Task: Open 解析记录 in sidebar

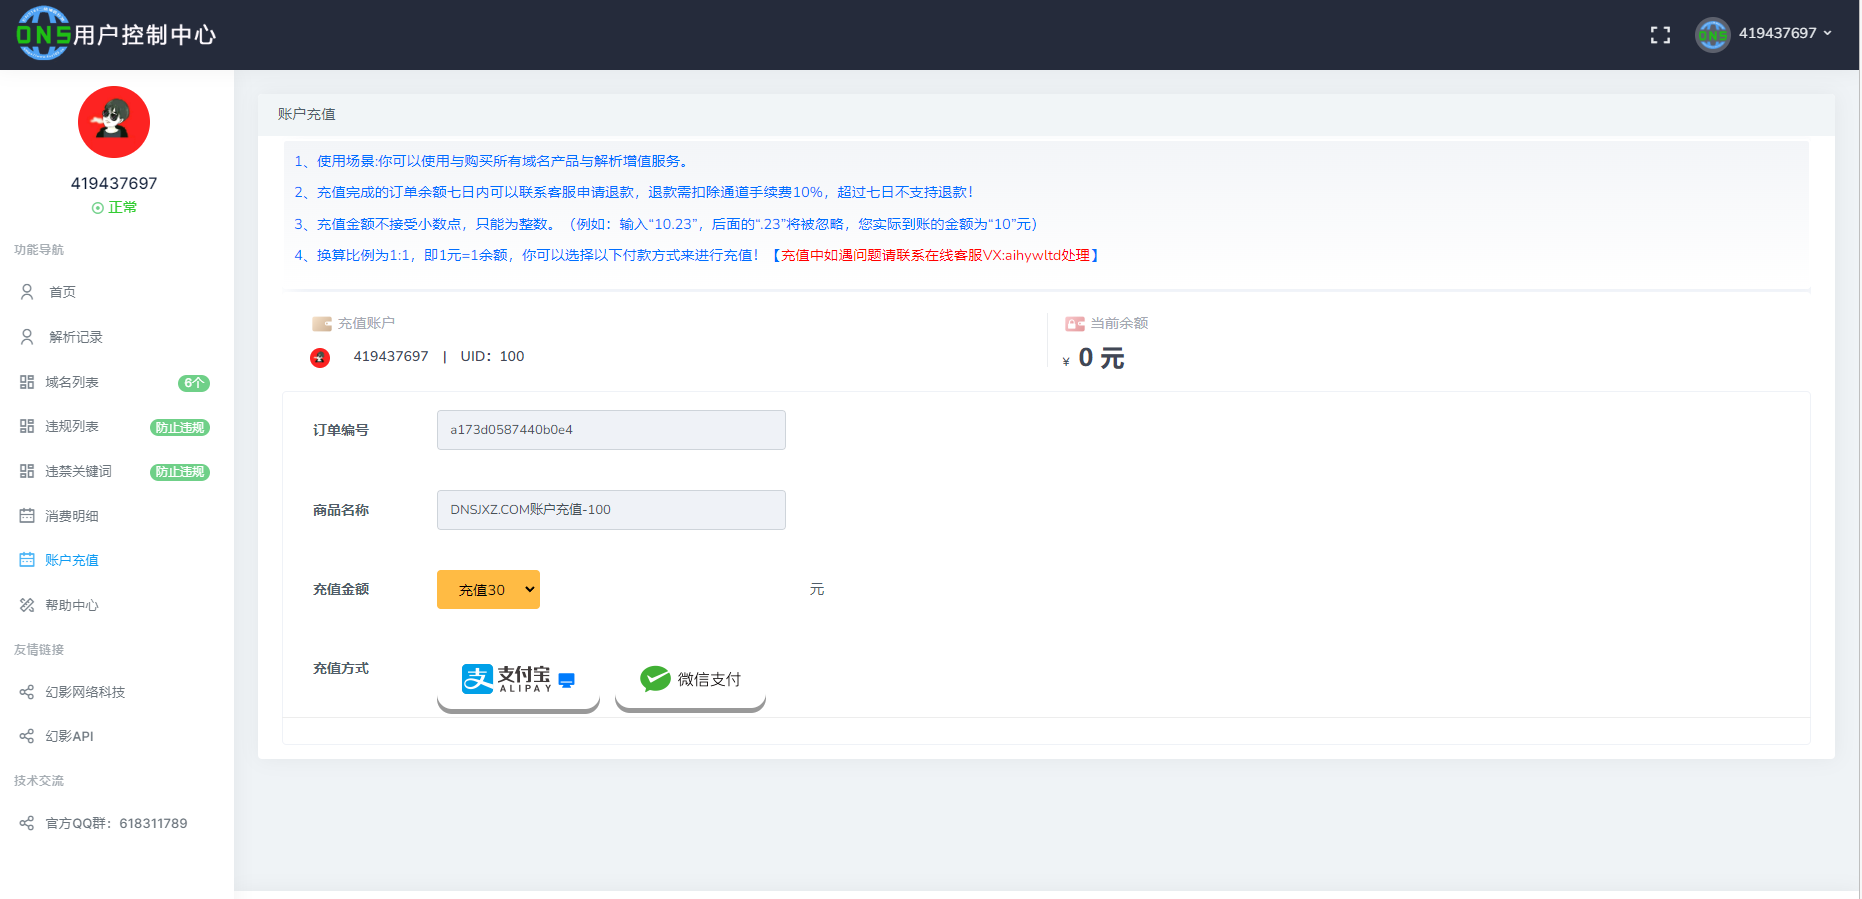Action: [75, 337]
